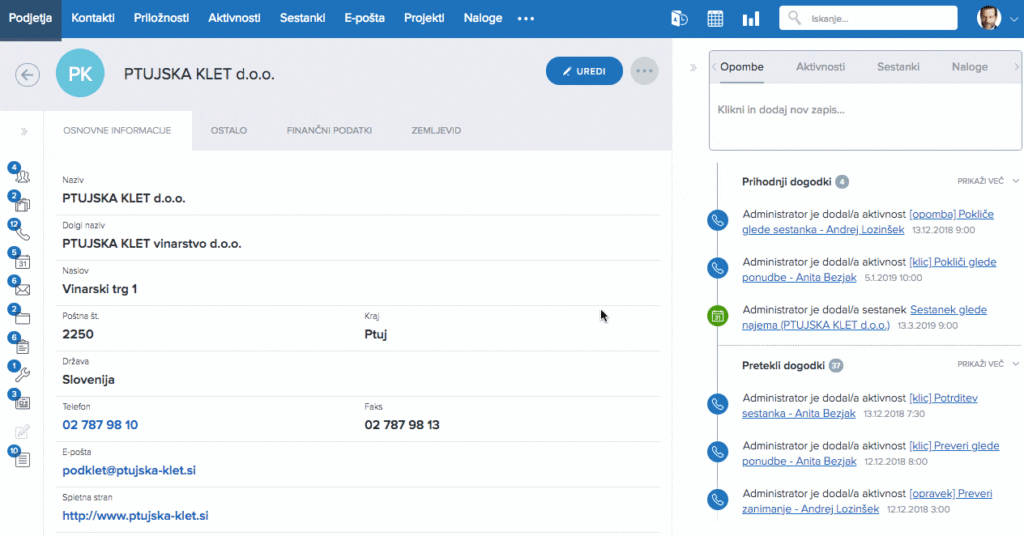This screenshot has width=1024, height=536.
Task: Switch to the Finančni podatki tab
Action: pyautogui.click(x=329, y=130)
